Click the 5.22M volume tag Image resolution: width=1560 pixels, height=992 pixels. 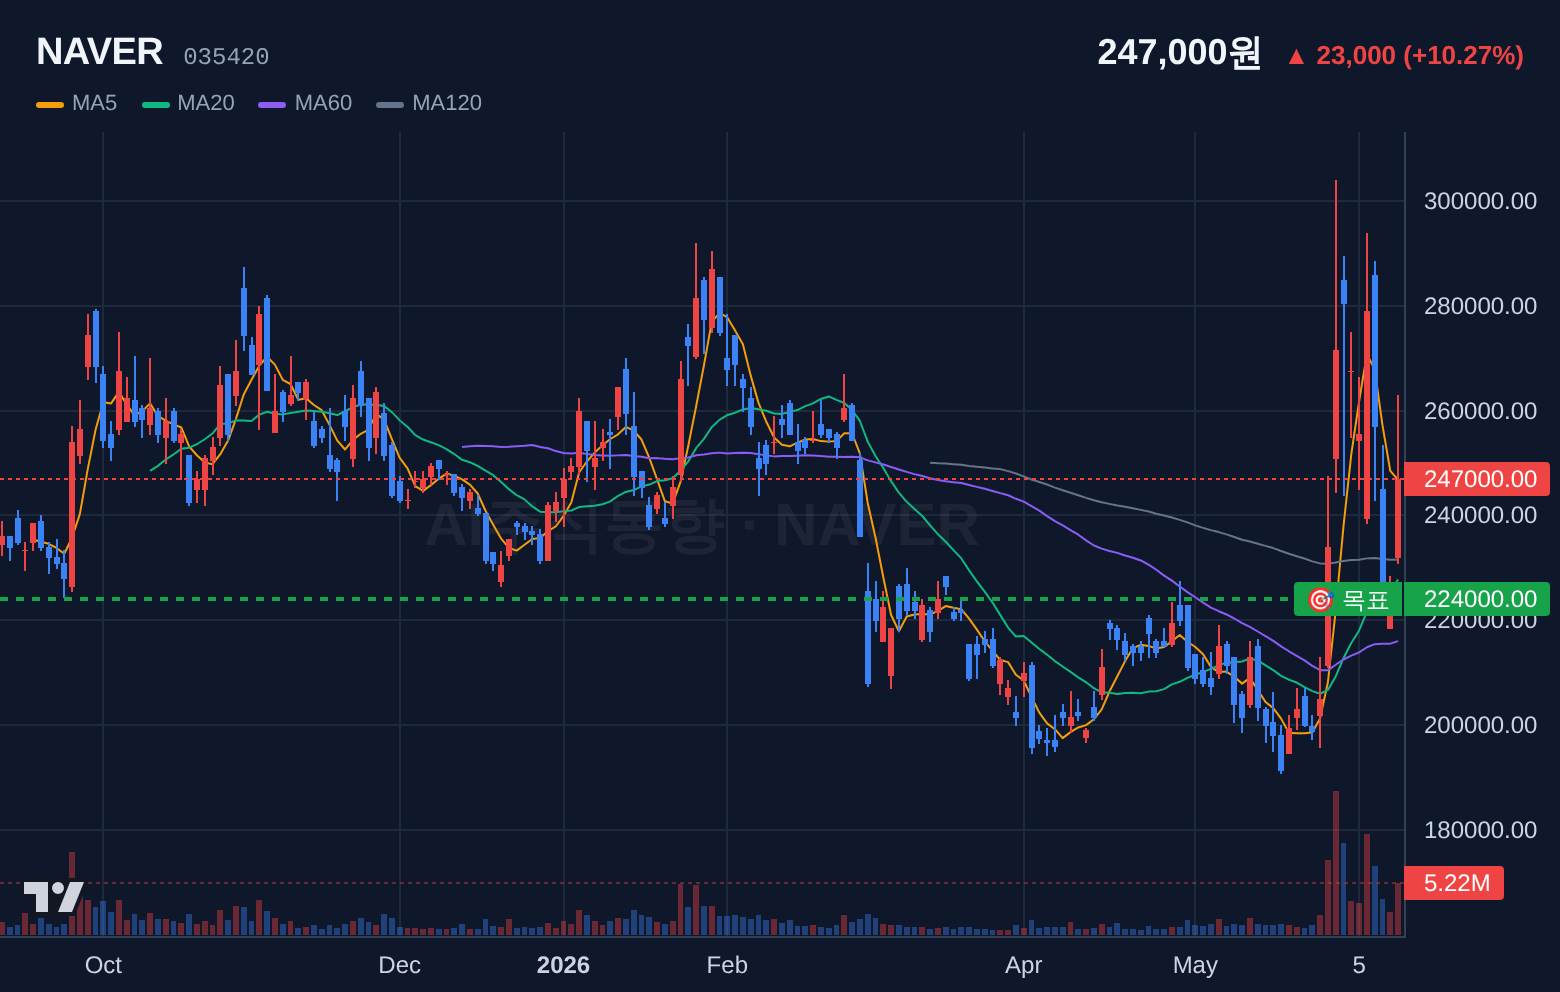click(x=1454, y=883)
